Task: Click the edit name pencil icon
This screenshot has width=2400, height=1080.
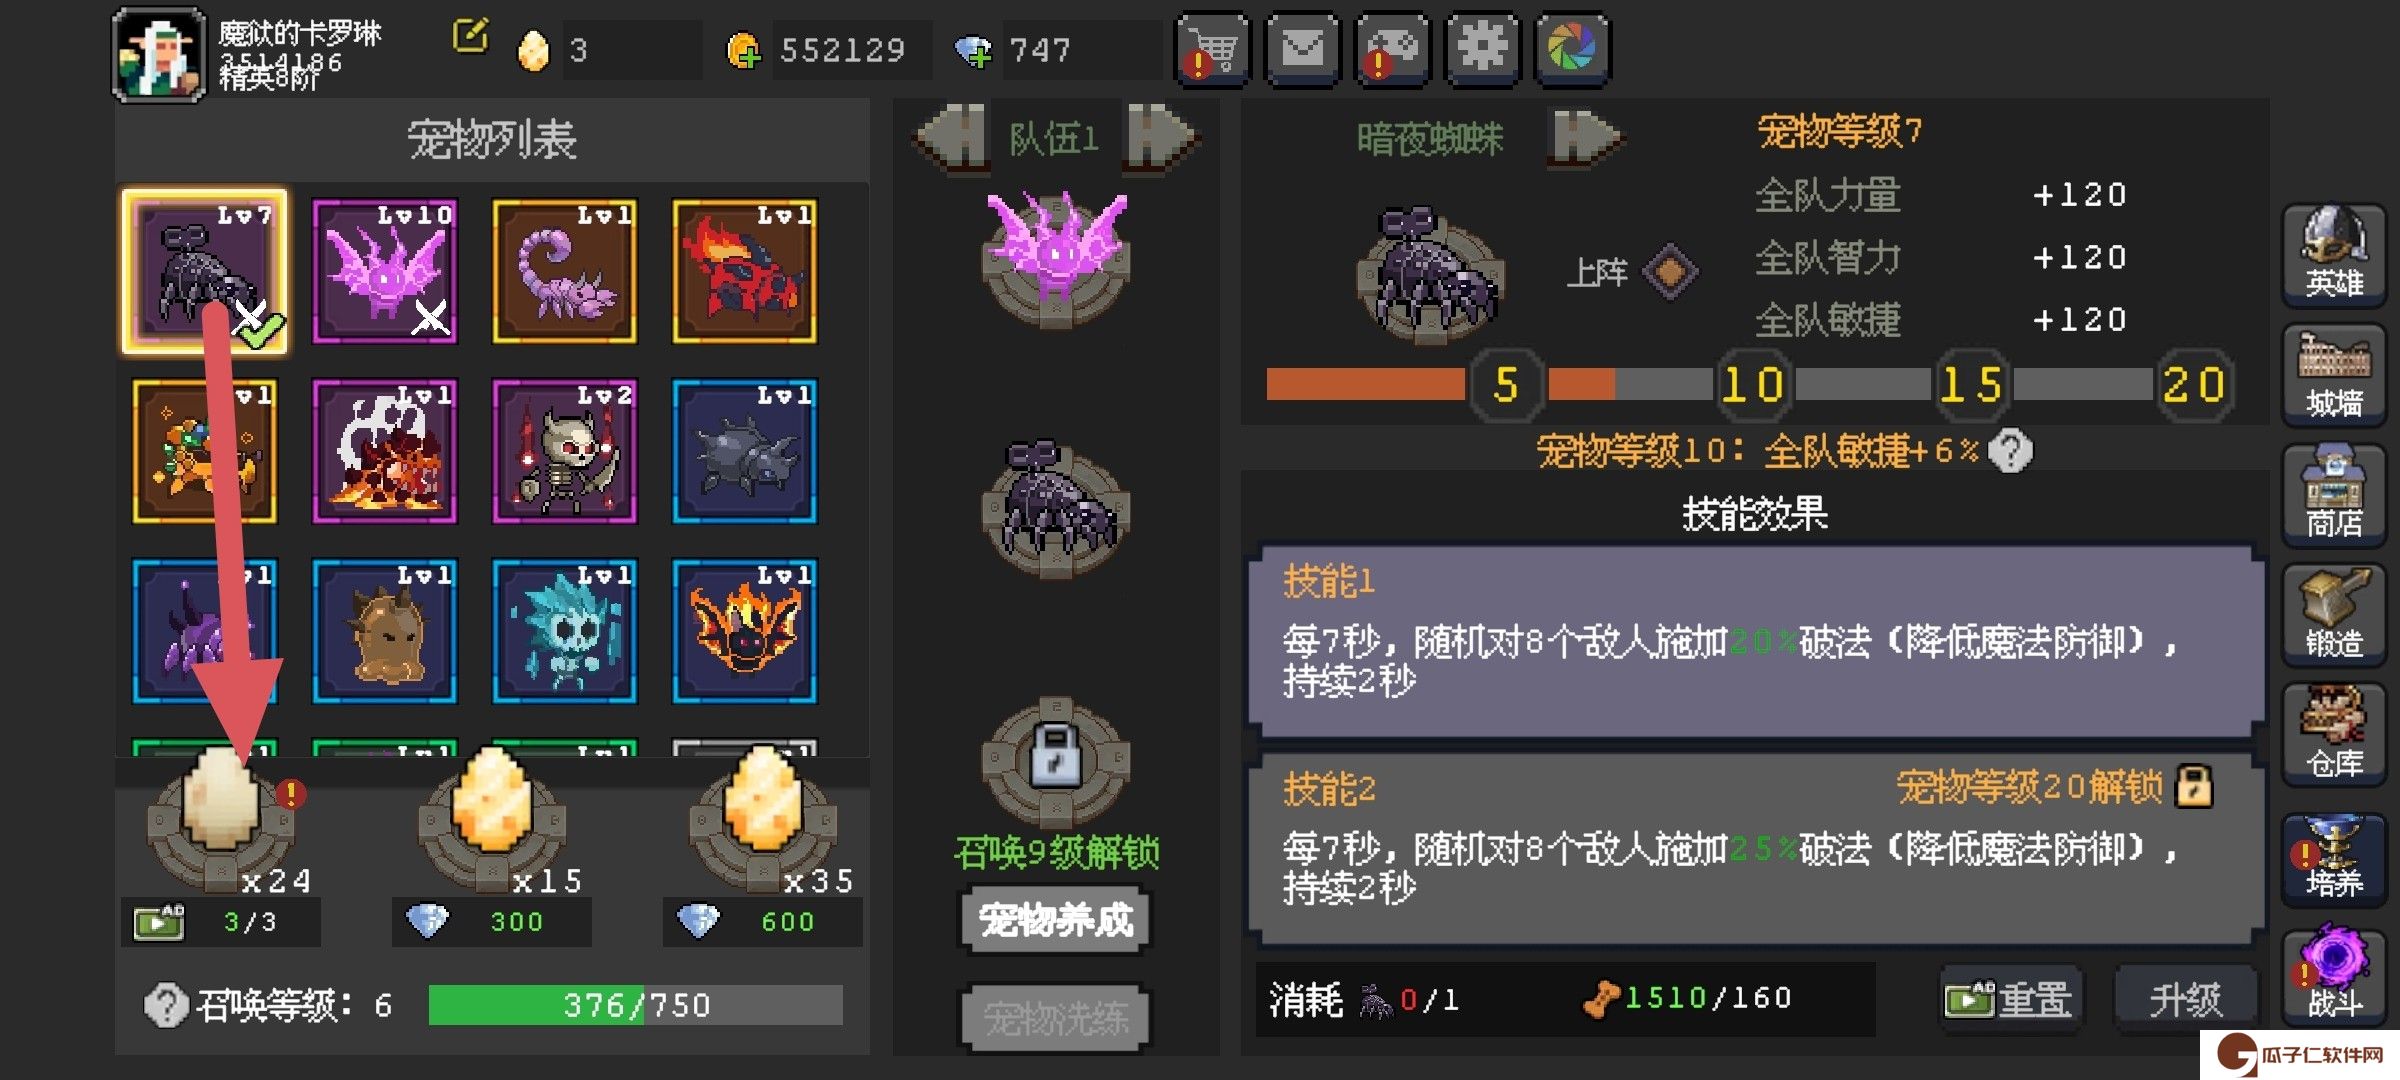Action: [470, 37]
